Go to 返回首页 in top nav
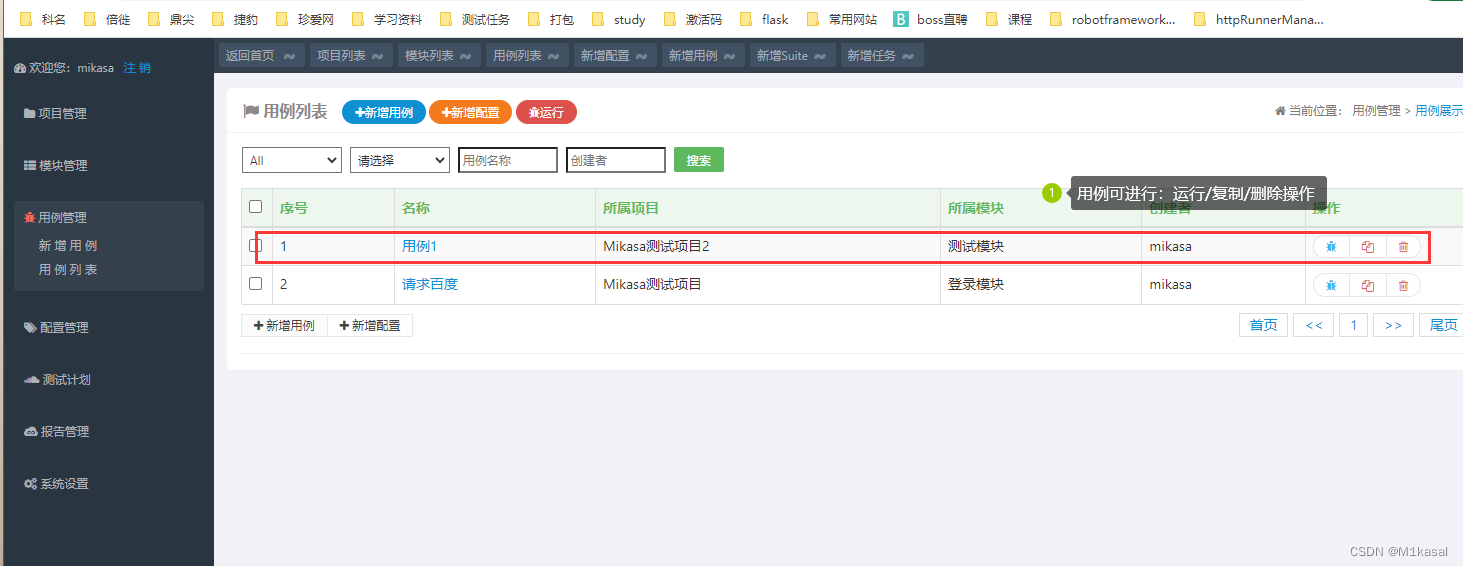1463x566 pixels. coord(261,56)
